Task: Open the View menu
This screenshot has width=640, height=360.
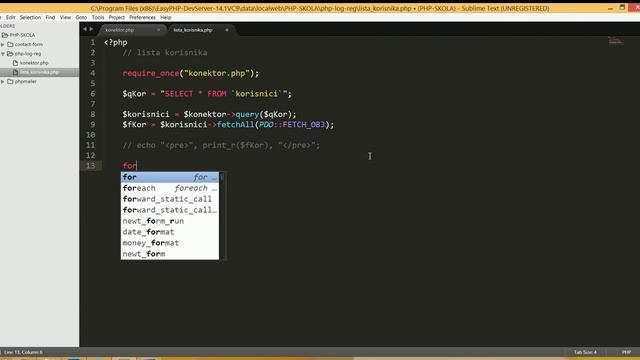Action: point(65,18)
